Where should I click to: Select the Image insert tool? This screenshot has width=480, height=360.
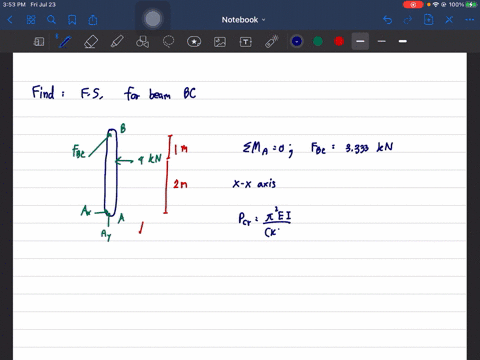point(220,42)
